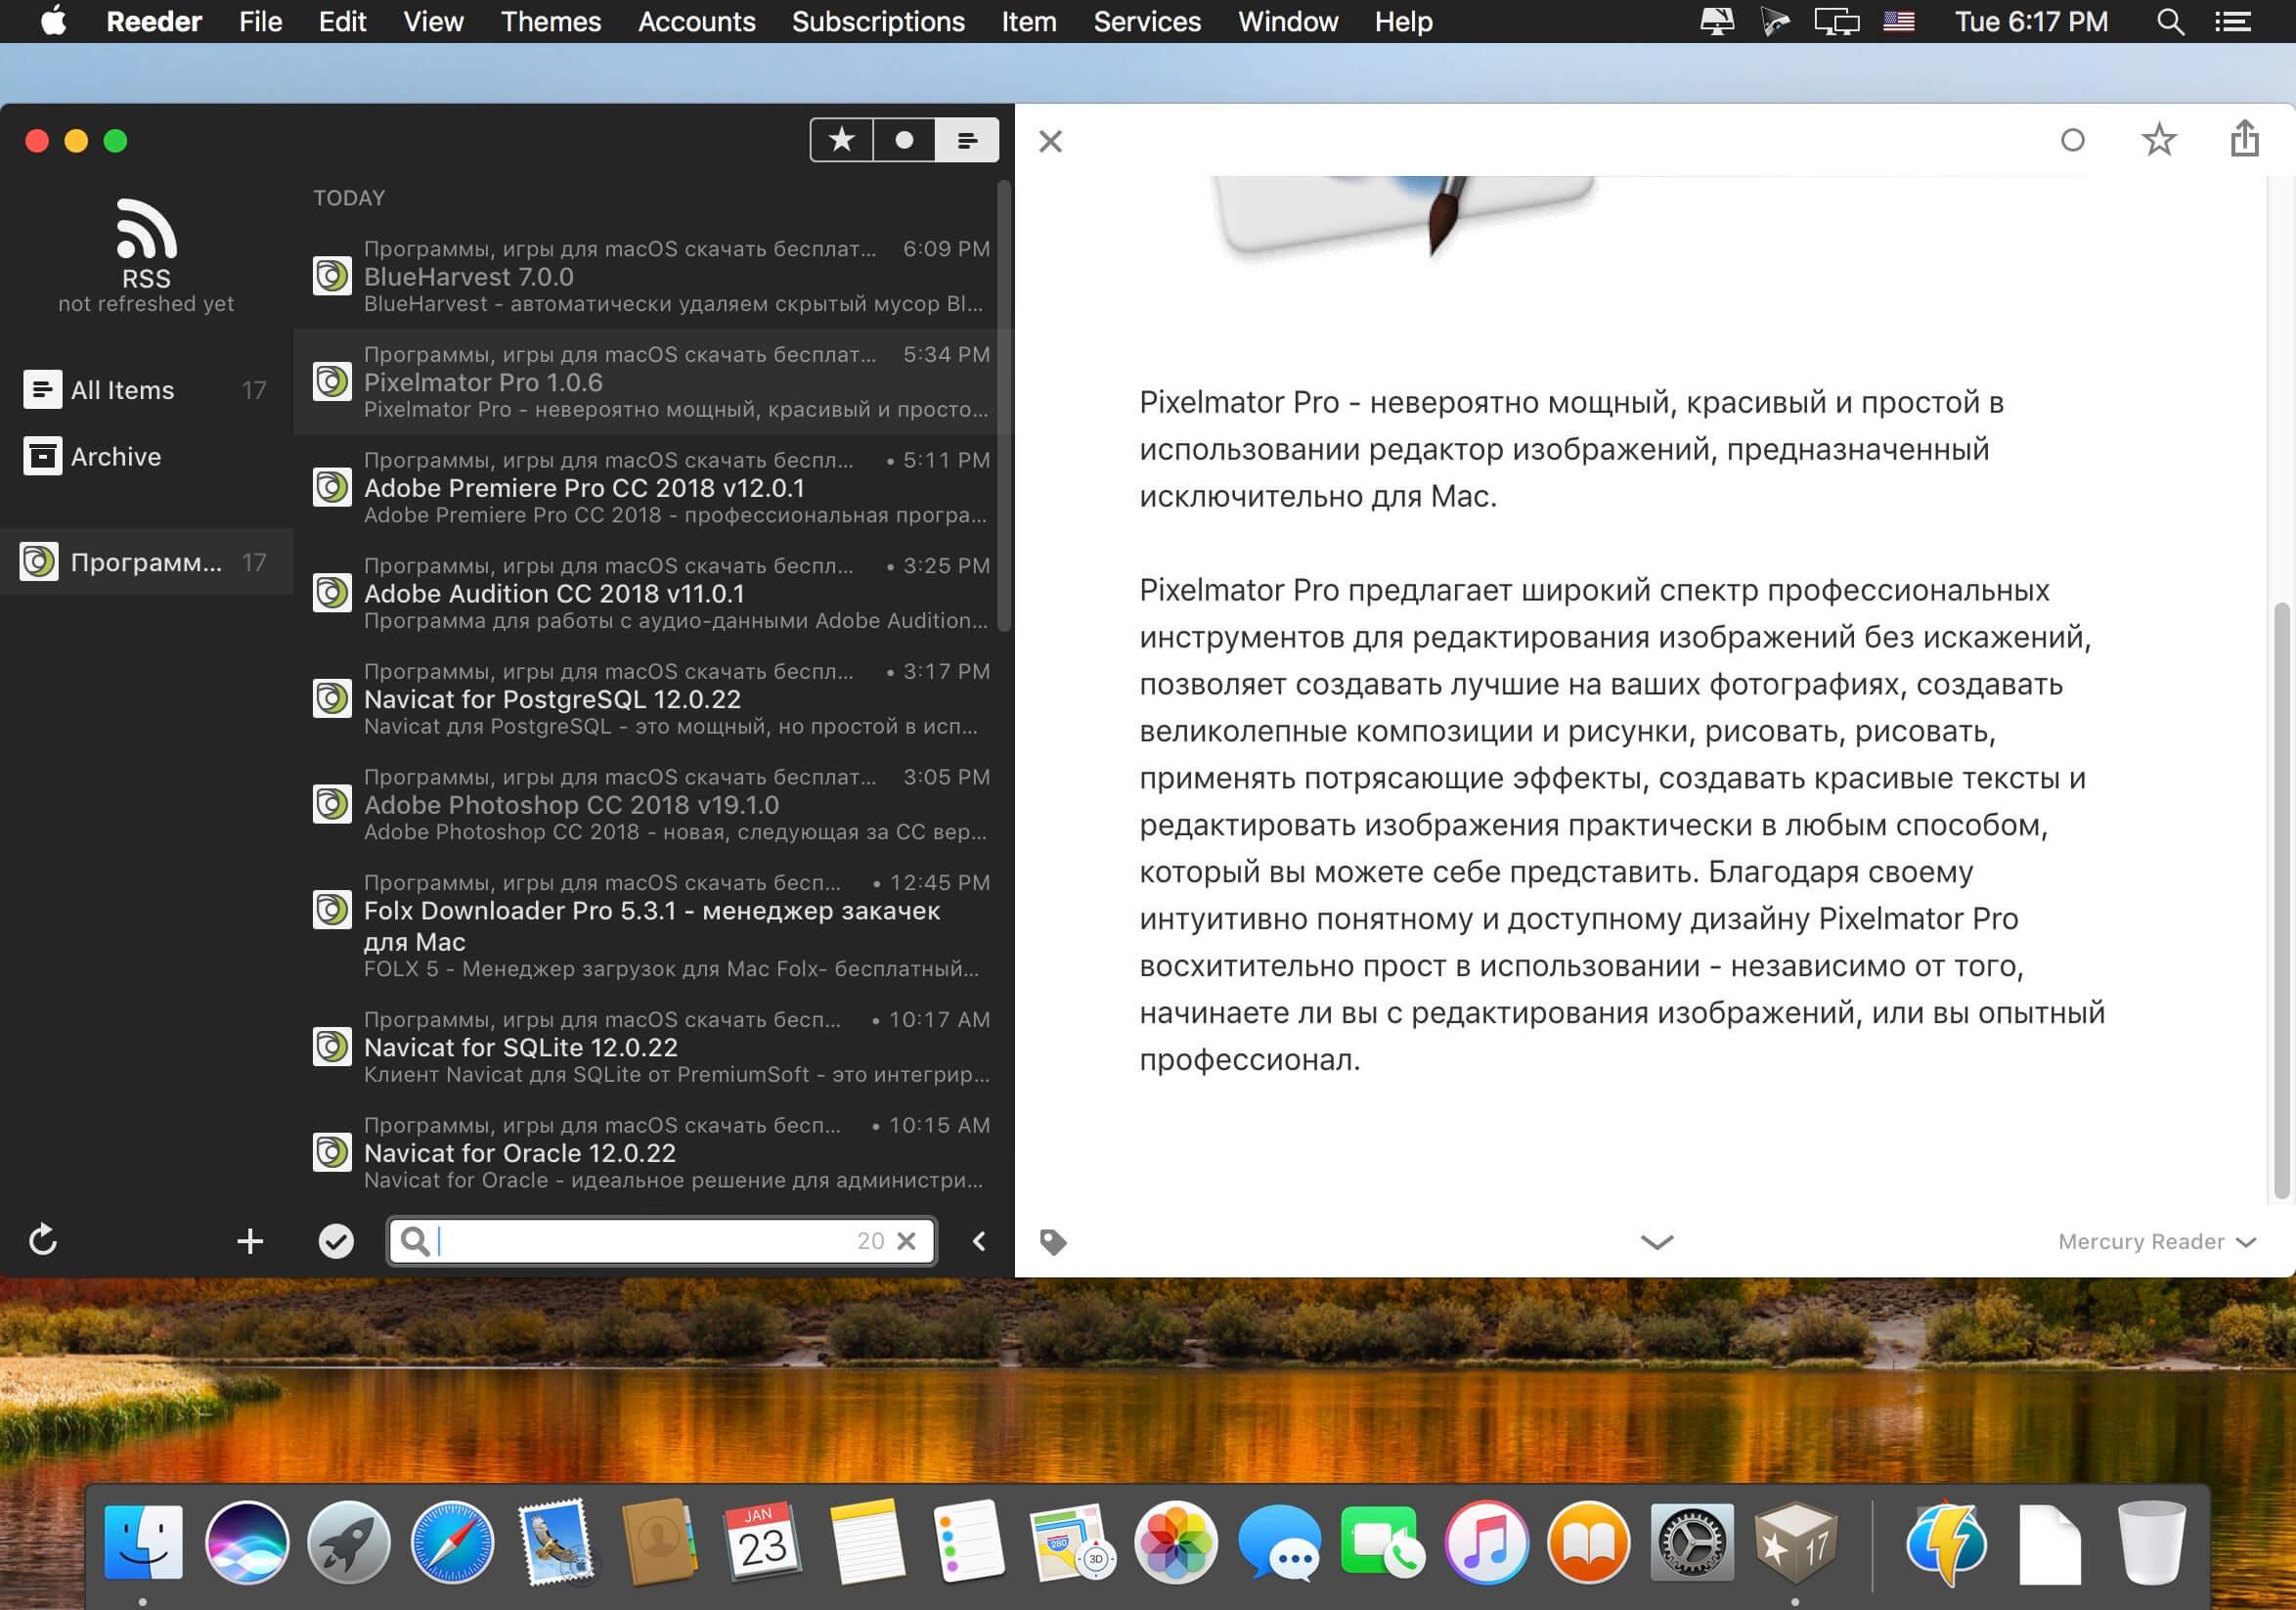Open Pixelmator Pro 1.0.6 article

point(652,381)
